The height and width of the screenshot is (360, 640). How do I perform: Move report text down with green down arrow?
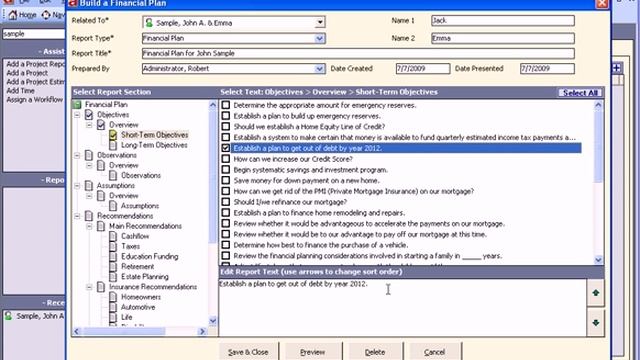click(596, 322)
